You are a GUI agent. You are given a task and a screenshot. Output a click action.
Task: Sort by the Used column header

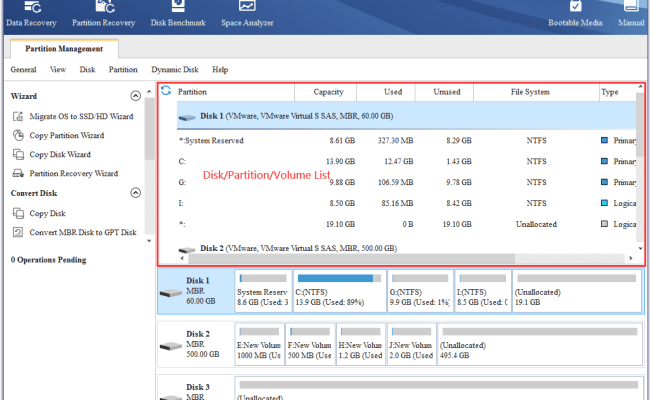386,92
